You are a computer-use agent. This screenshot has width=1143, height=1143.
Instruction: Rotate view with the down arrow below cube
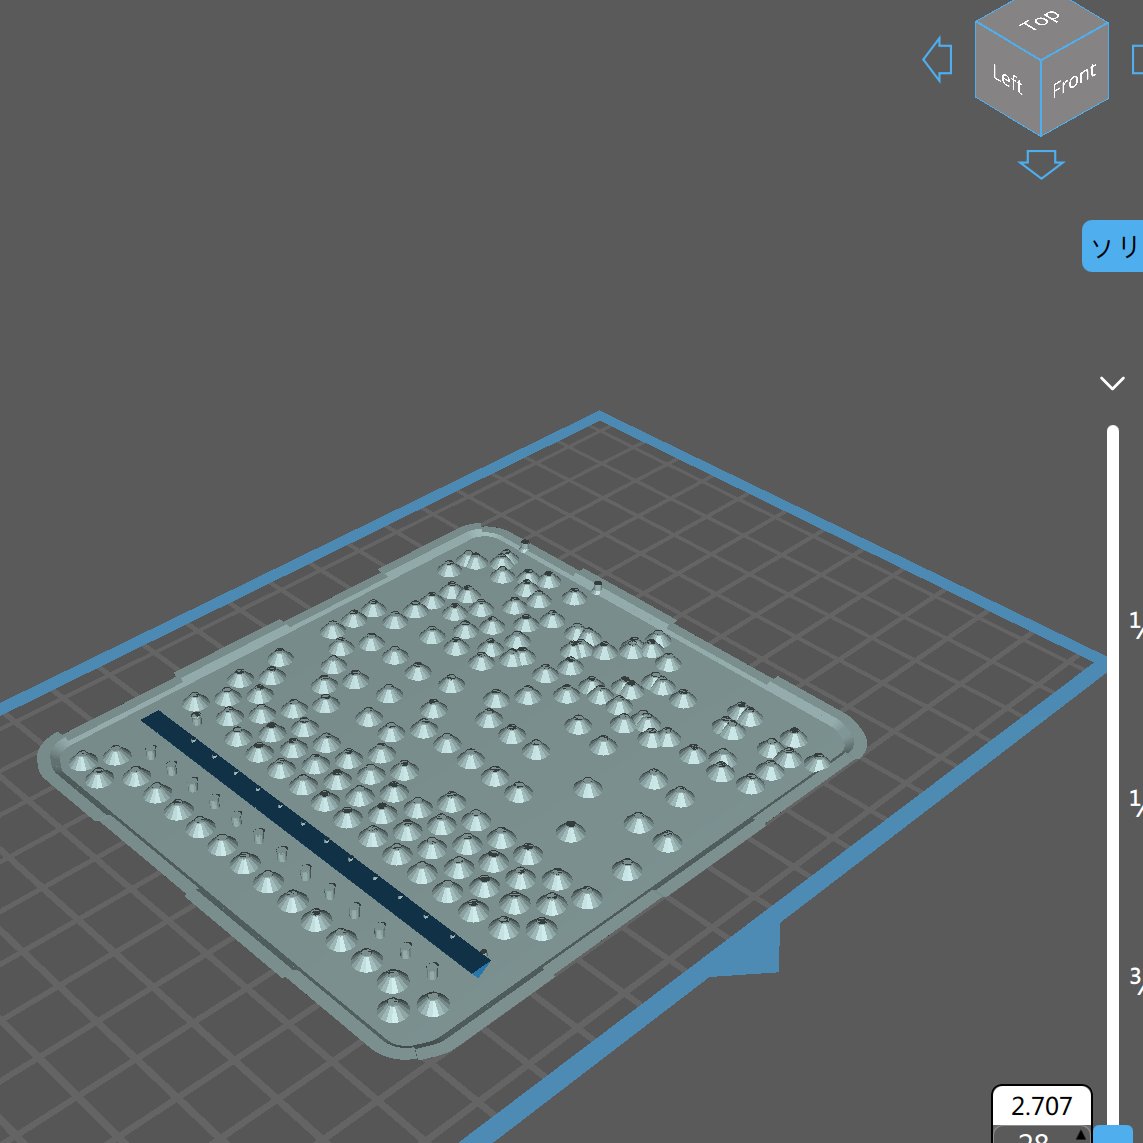[x=1041, y=164]
